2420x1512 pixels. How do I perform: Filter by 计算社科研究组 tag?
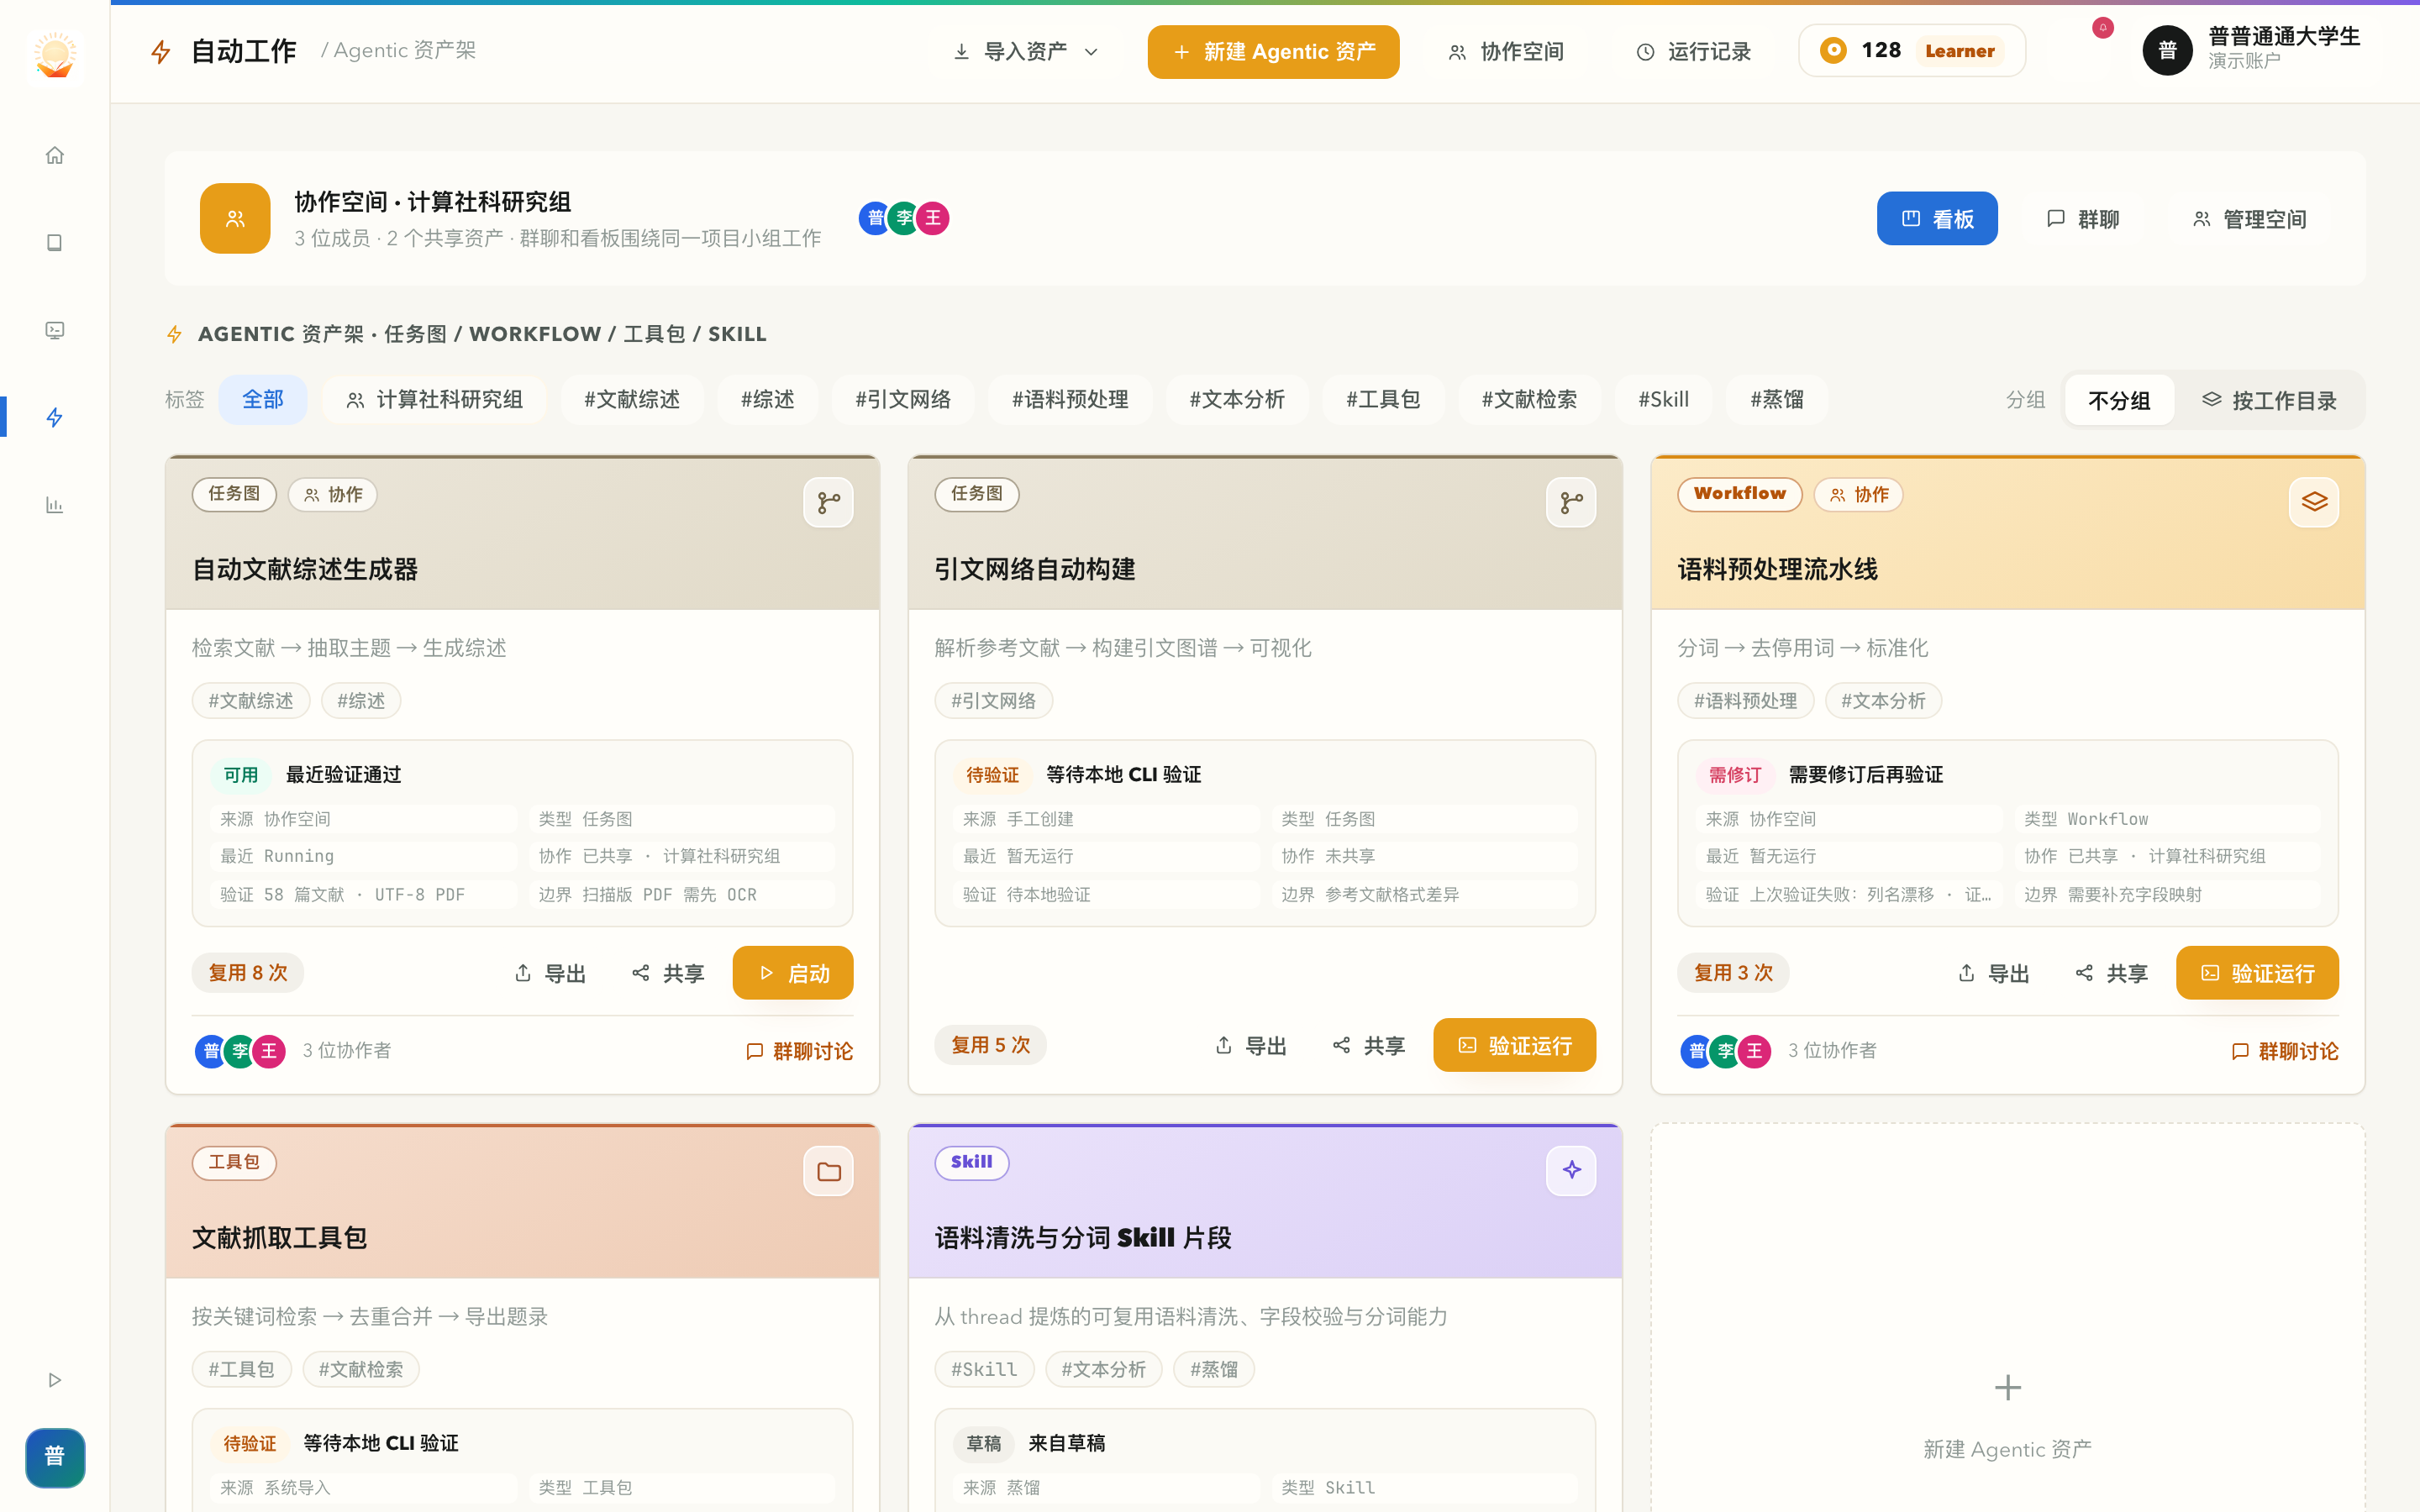[434, 400]
